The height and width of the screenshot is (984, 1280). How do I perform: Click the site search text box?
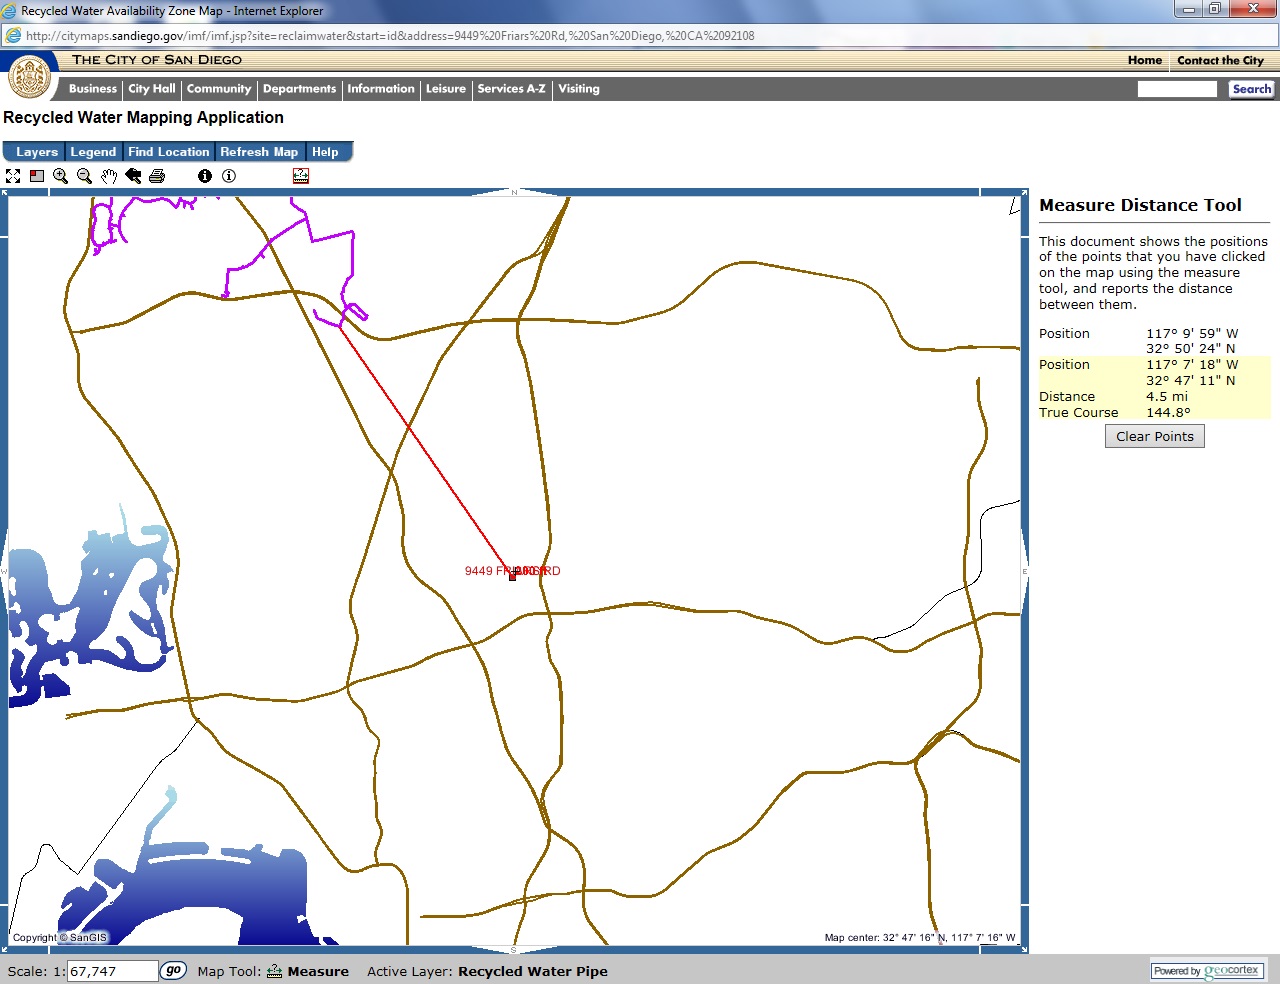[x=1177, y=89]
